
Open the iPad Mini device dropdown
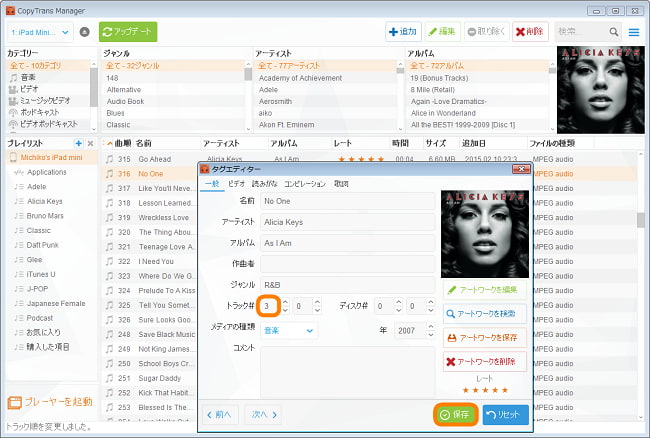pyautogui.click(x=40, y=32)
